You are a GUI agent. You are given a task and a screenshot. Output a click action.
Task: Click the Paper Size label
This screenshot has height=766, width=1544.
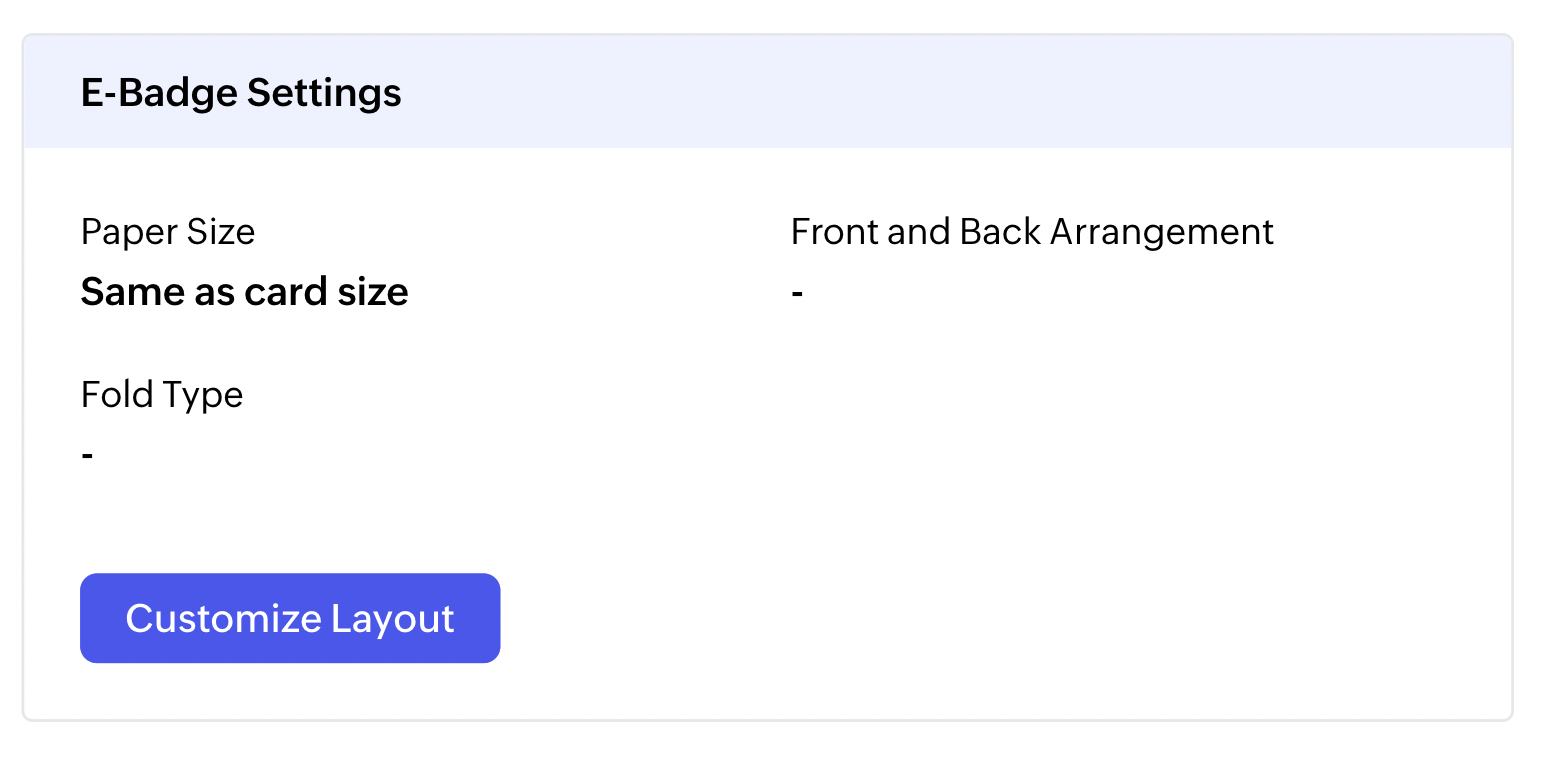tap(168, 232)
